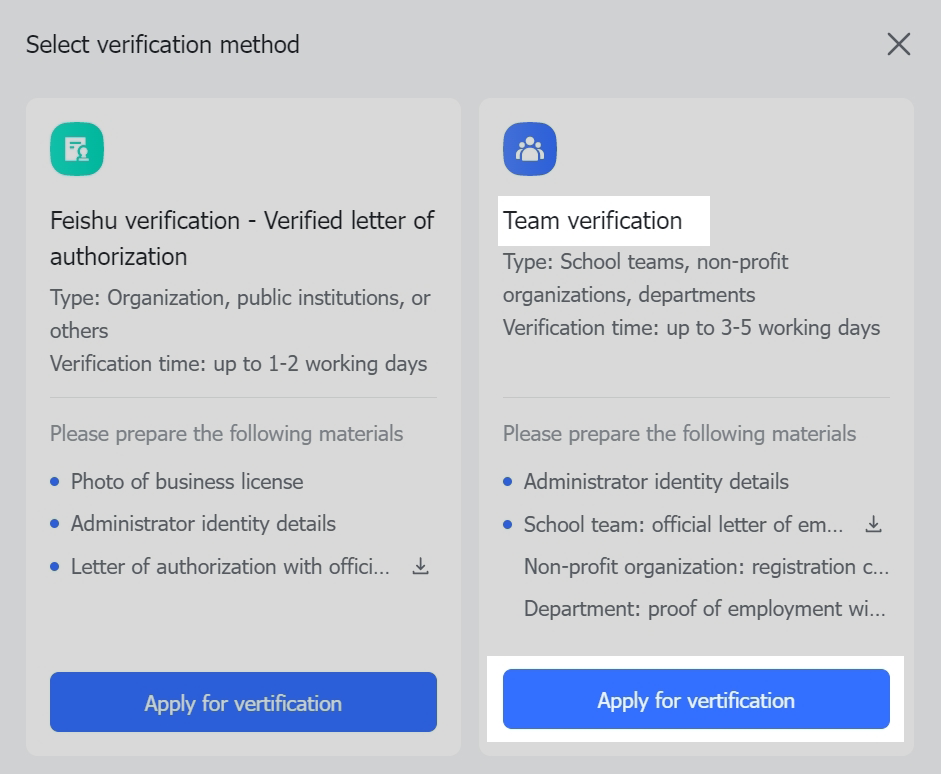This screenshot has height=774, width=941.
Task: Download the letter of authorization template
Action: (420, 566)
